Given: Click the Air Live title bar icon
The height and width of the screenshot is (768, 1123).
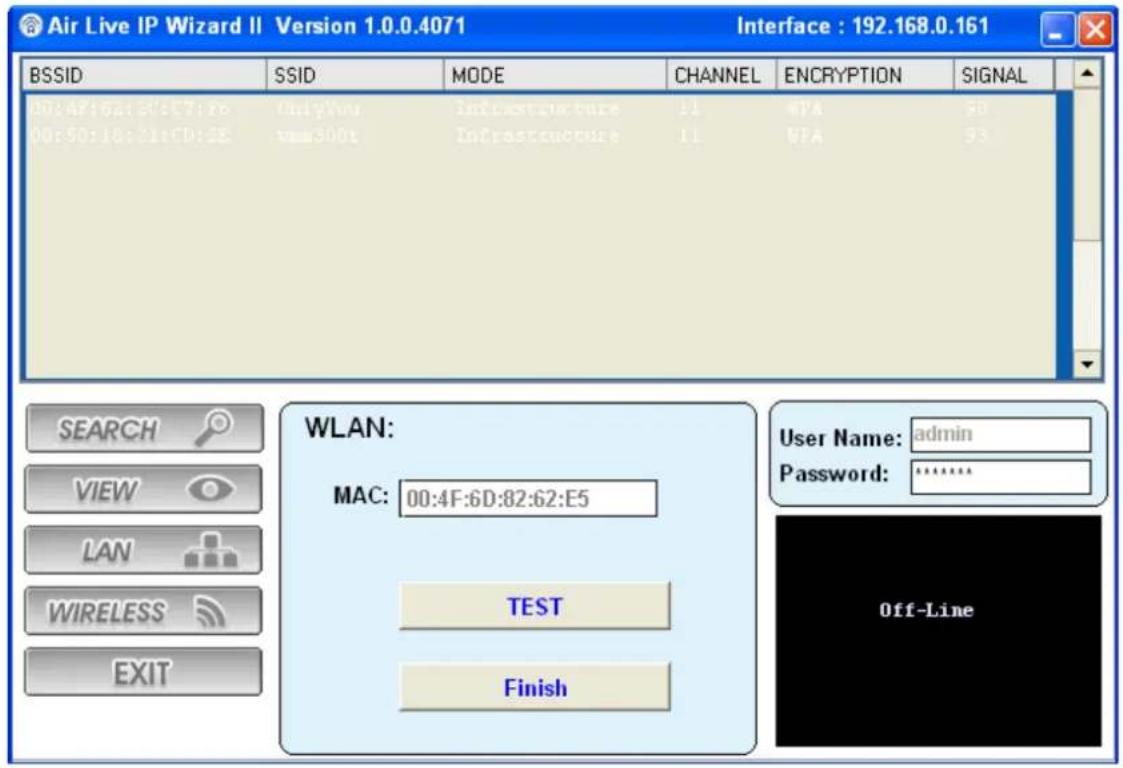Looking at the screenshot, I should click(30, 27).
